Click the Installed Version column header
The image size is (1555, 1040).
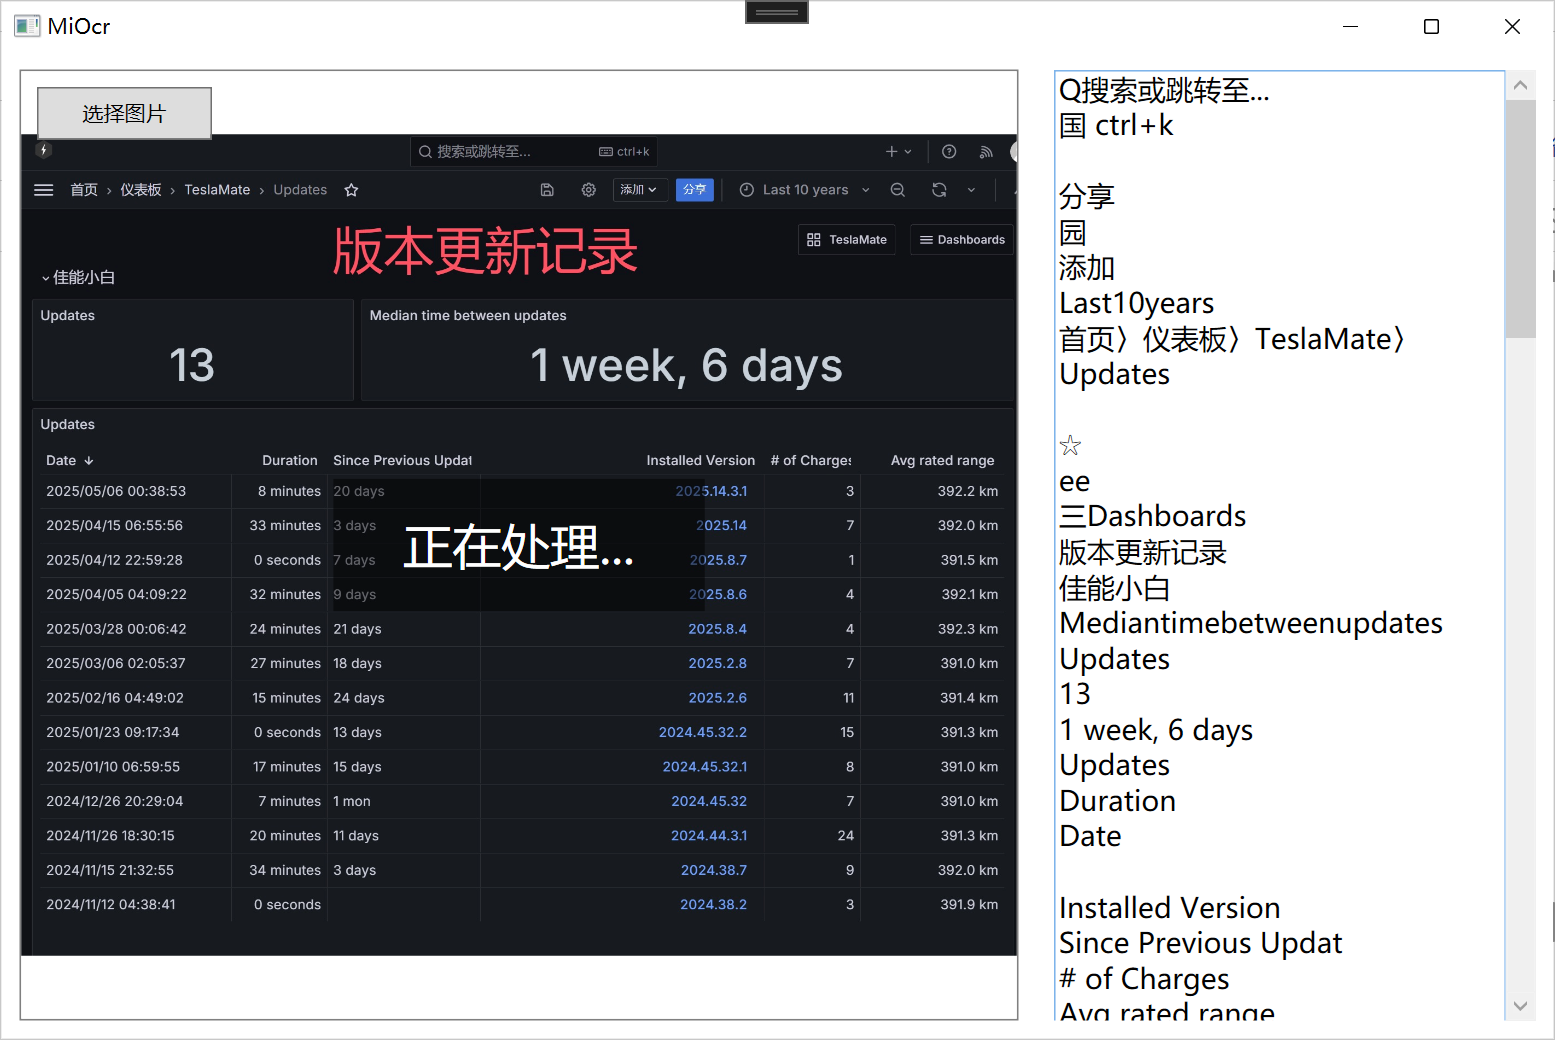tap(701, 461)
